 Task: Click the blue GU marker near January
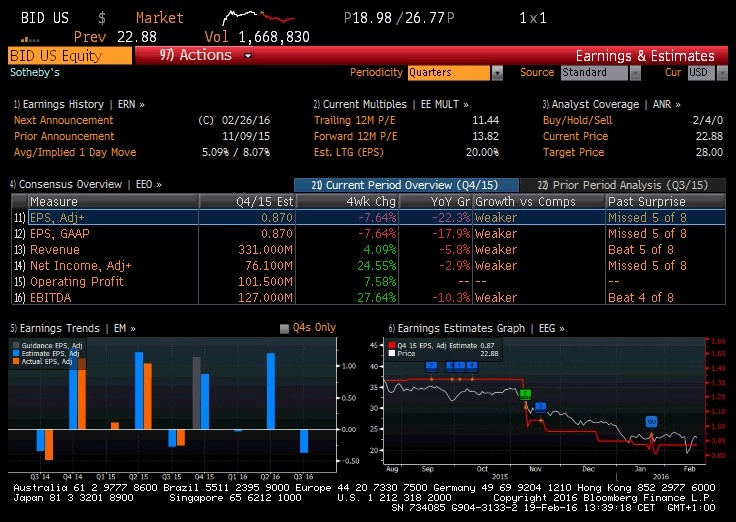point(652,422)
